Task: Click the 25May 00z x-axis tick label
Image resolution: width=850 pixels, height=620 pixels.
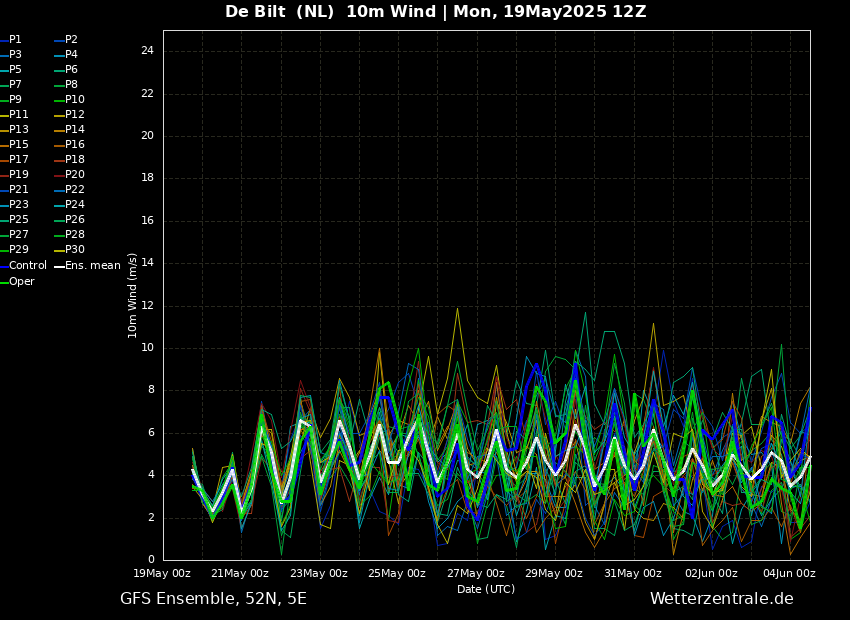Action: 397,573
